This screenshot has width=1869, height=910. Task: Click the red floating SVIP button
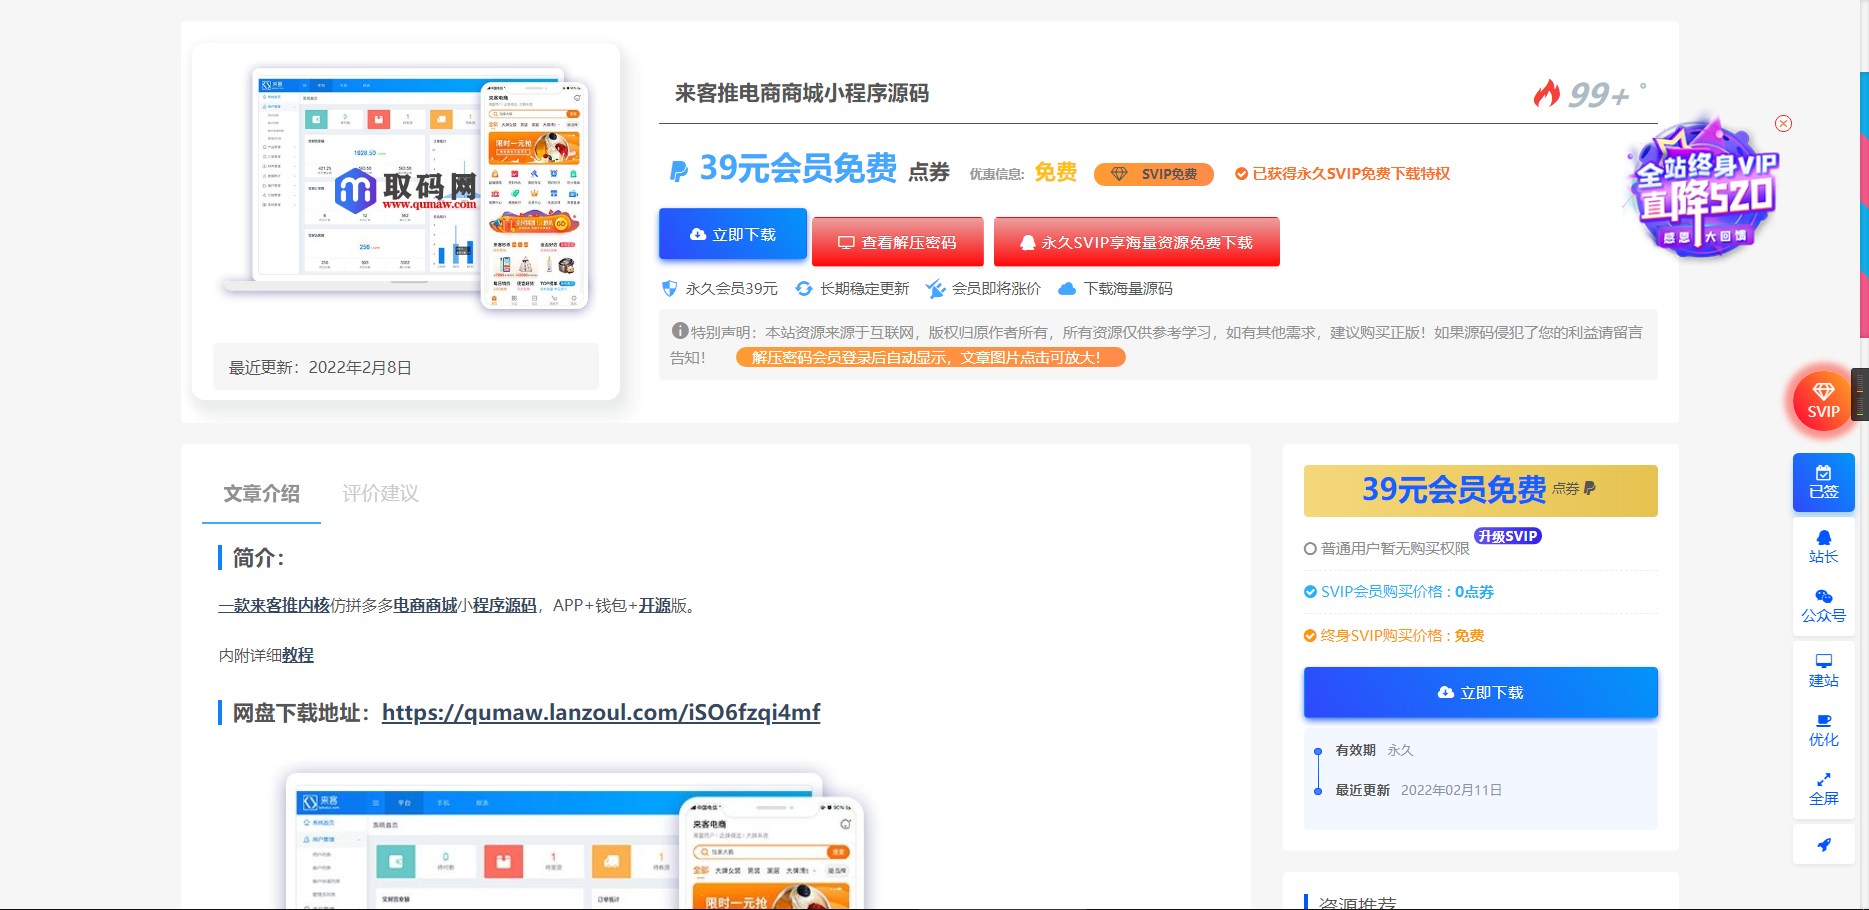(1823, 400)
